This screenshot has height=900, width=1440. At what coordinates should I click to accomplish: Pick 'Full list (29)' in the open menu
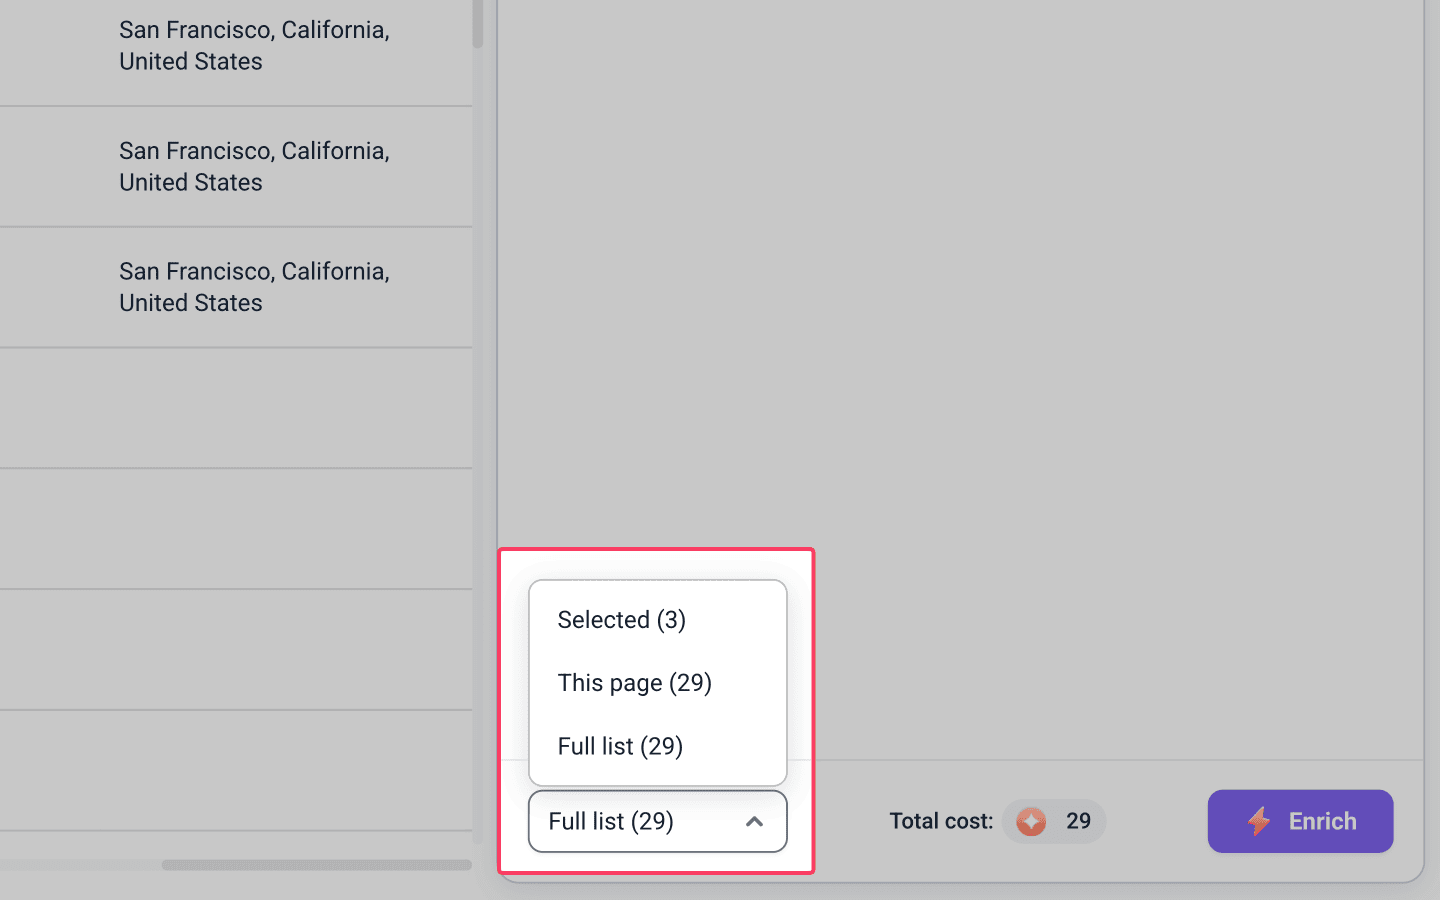pyautogui.click(x=657, y=746)
